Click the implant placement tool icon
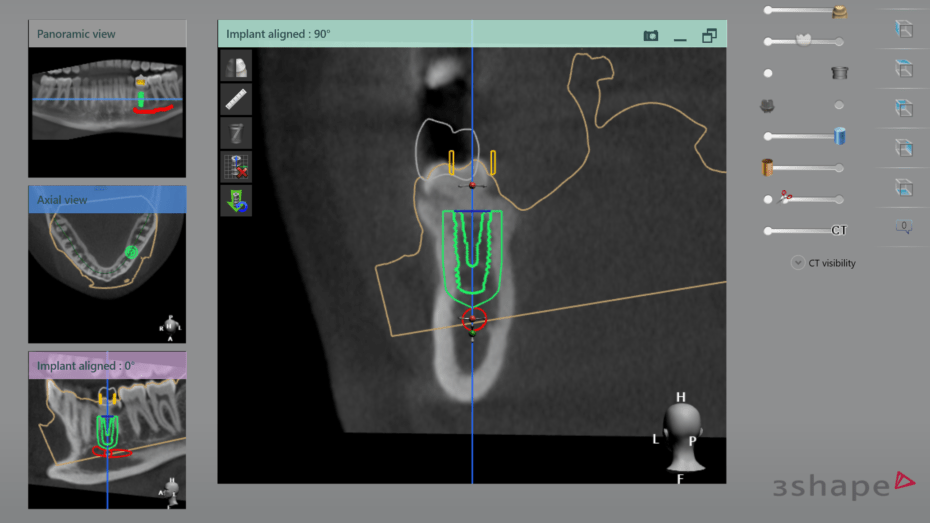Image resolution: width=930 pixels, height=523 pixels. (x=236, y=133)
